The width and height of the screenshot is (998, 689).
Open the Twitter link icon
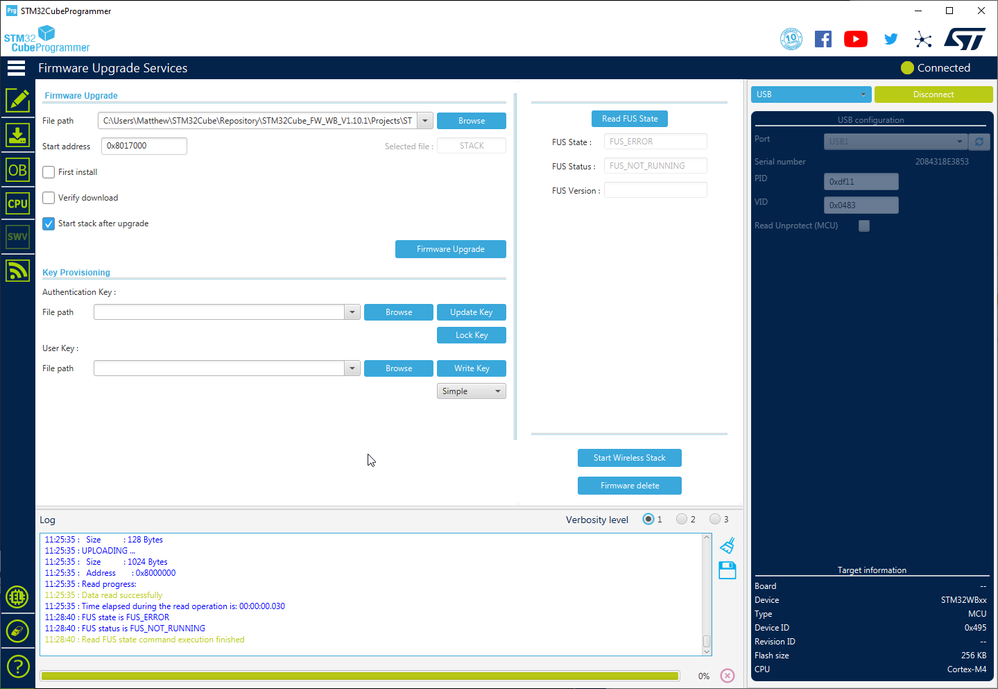890,39
